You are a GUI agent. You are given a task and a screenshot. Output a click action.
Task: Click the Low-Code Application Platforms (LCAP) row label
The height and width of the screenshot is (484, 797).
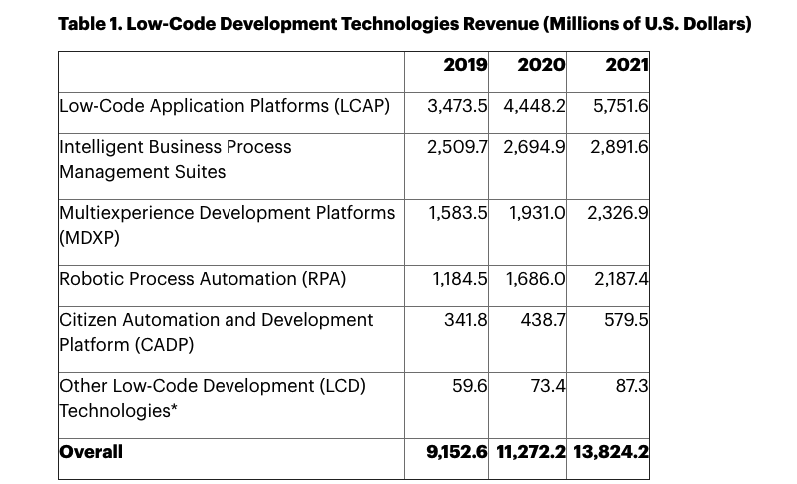tap(225, 105)
